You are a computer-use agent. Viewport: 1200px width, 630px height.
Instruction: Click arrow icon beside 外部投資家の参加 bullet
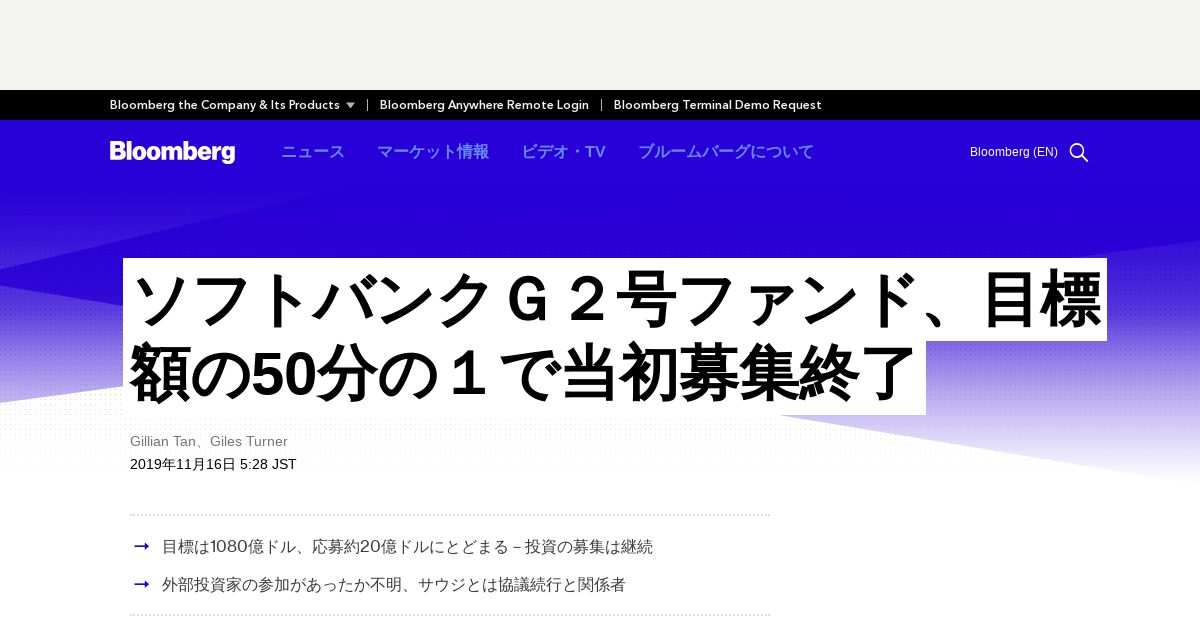pos(142,584)
